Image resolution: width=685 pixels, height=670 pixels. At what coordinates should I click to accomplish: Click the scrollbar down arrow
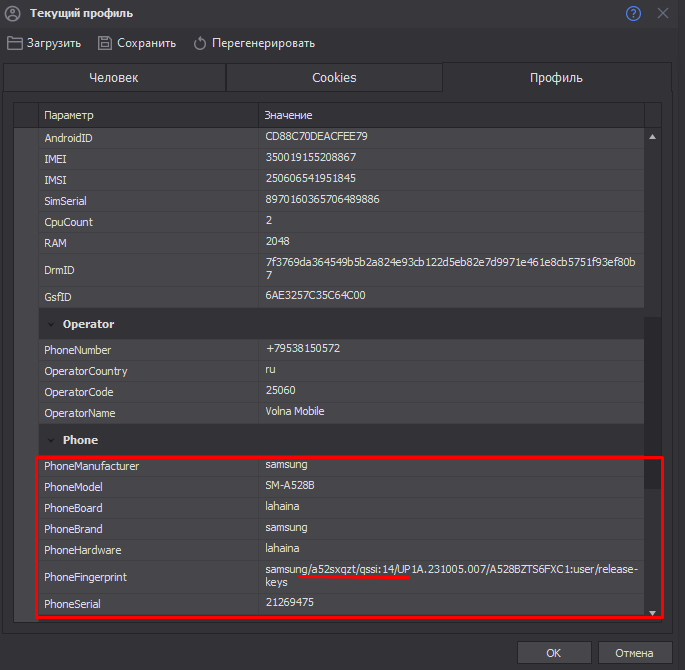click(652, 613)
